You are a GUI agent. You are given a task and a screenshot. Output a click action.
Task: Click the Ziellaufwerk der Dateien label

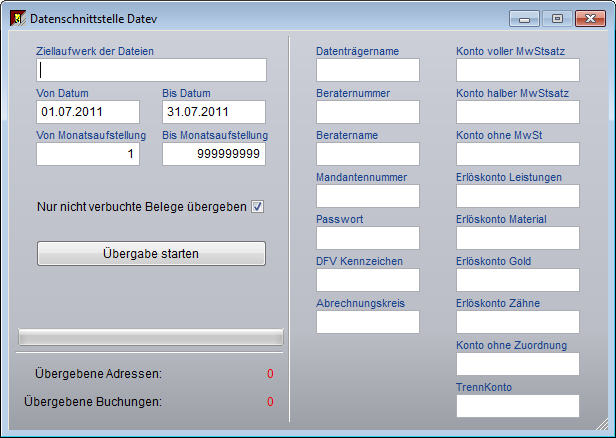tap(95, 51)
